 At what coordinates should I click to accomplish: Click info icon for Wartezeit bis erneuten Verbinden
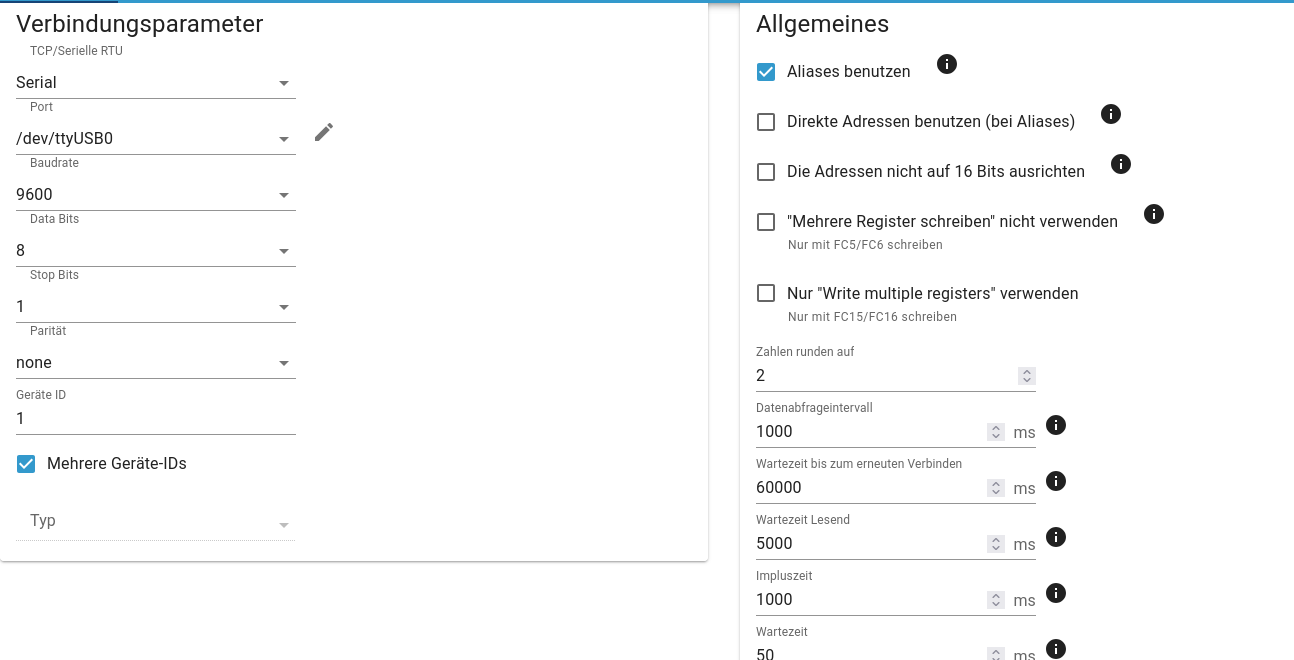point(1055,481)
